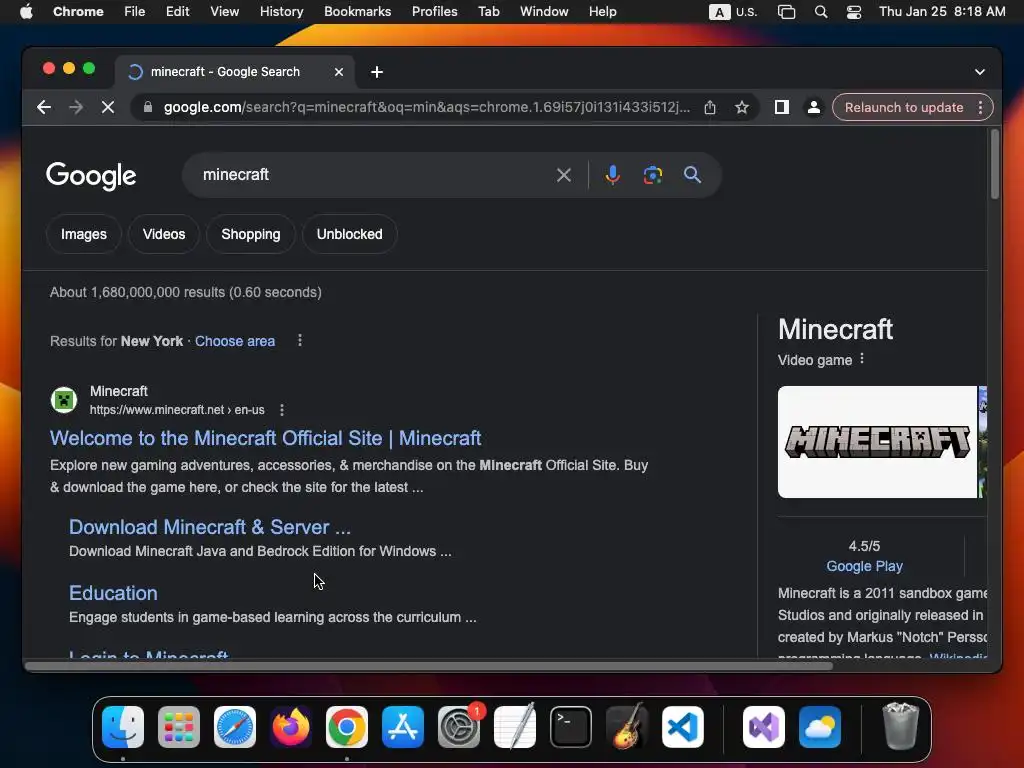1024x768 pixels.
Task: Open Control Center in menu bar
Action: [854, 12]
